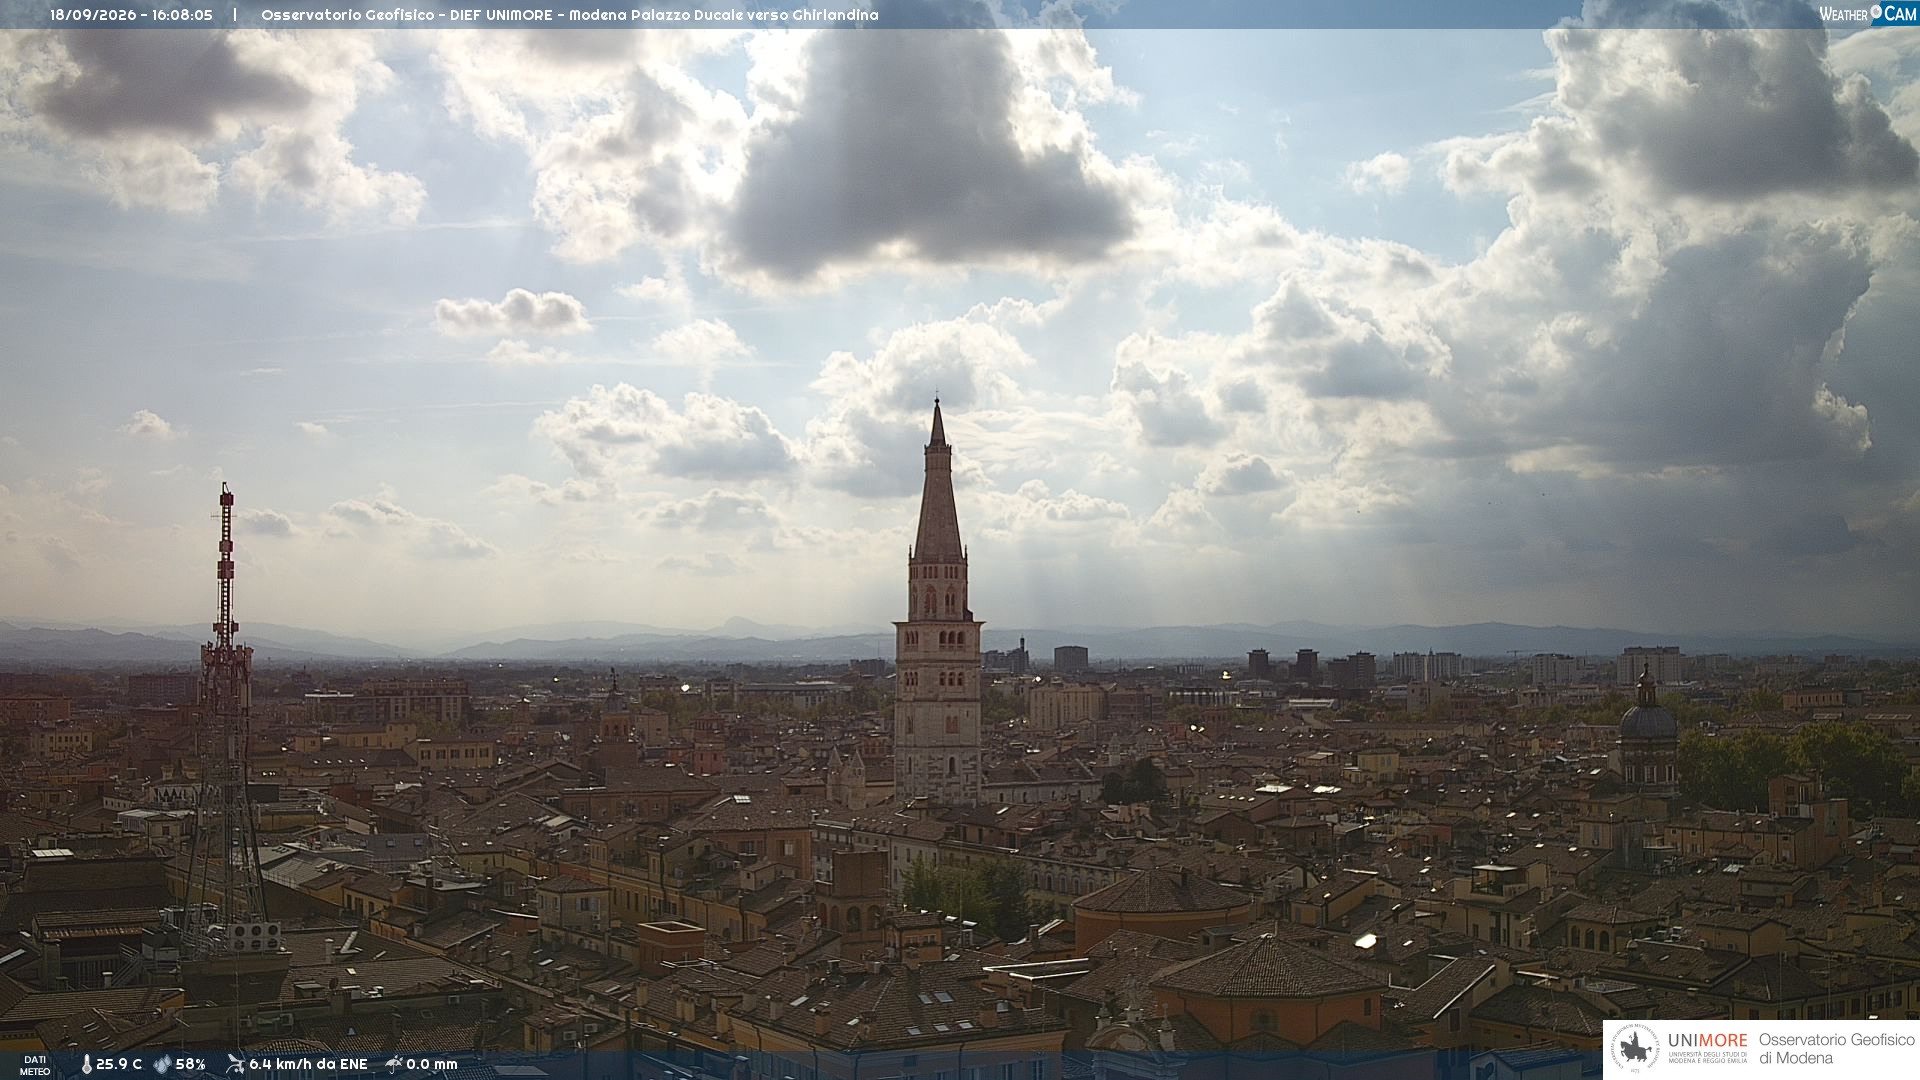Click the humidity water drops icon

(x=162, y=1064)
